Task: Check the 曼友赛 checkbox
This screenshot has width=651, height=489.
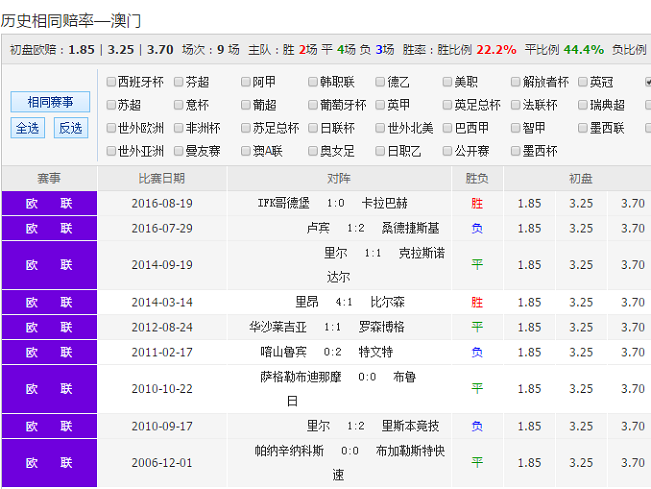Action: click(179, 151)
